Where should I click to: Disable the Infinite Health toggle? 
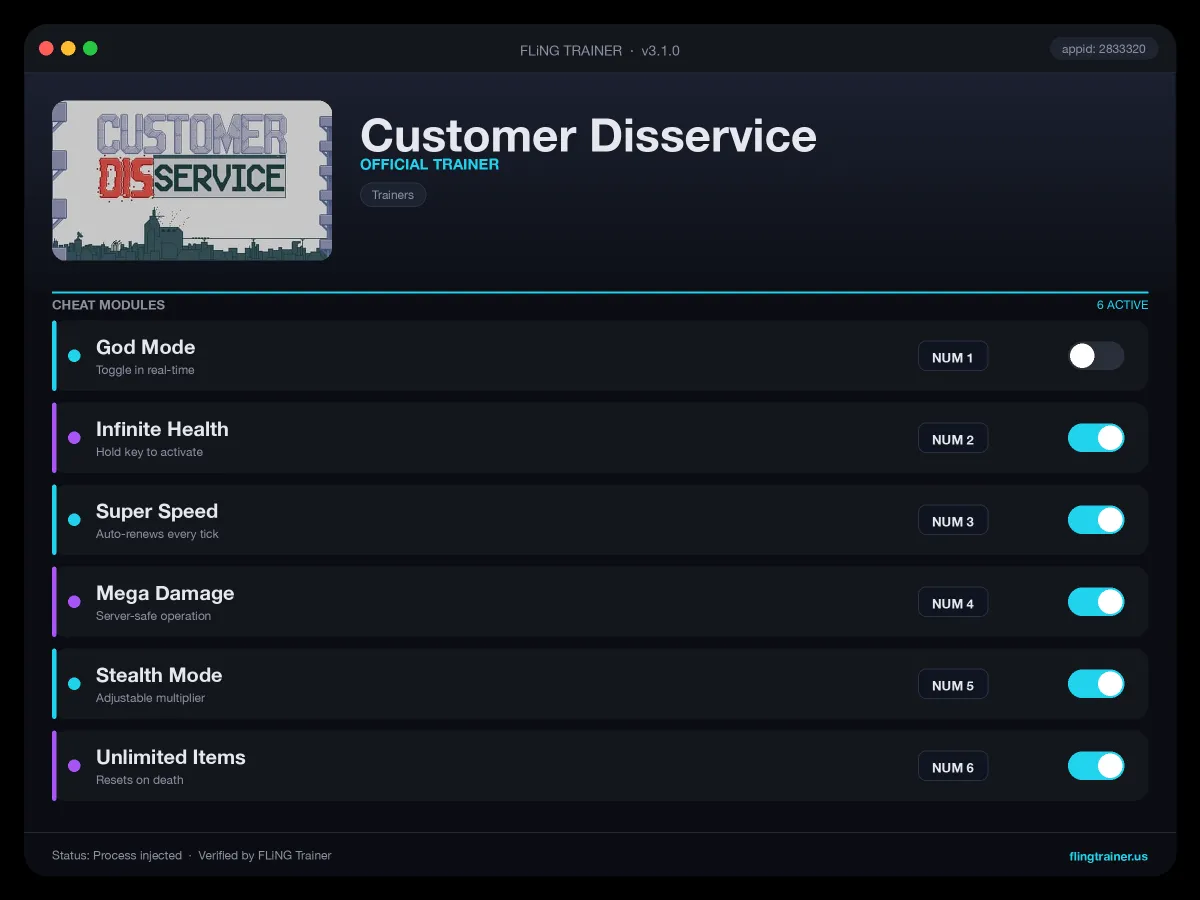(1096, 438)
